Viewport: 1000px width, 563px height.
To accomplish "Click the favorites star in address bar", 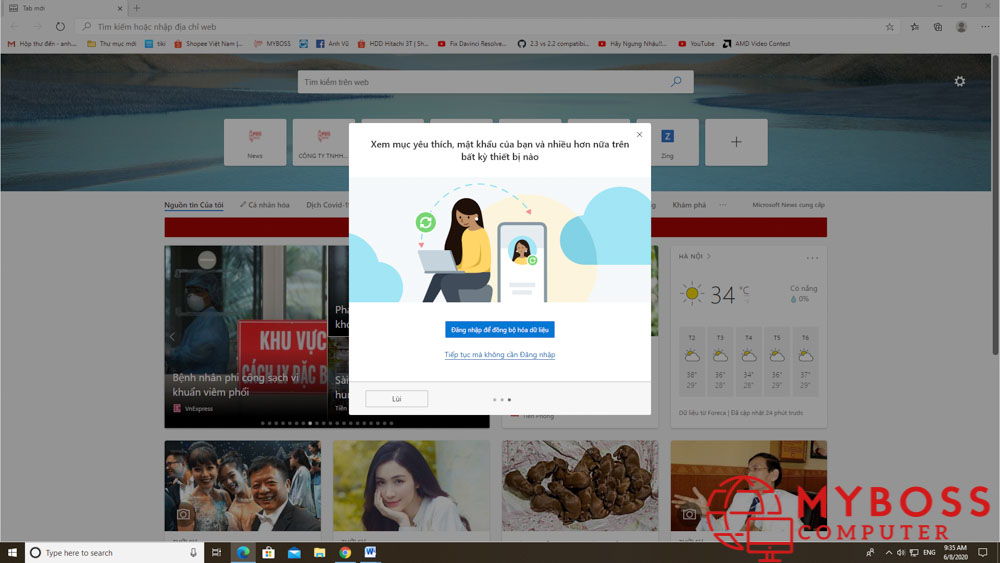I will tap(890, 27).
